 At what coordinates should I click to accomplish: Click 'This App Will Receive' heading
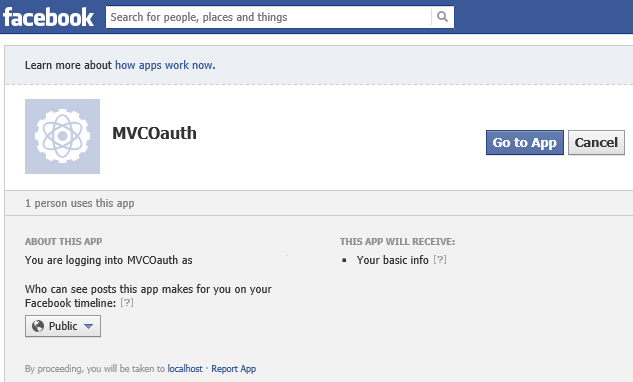tap(397, 241)
